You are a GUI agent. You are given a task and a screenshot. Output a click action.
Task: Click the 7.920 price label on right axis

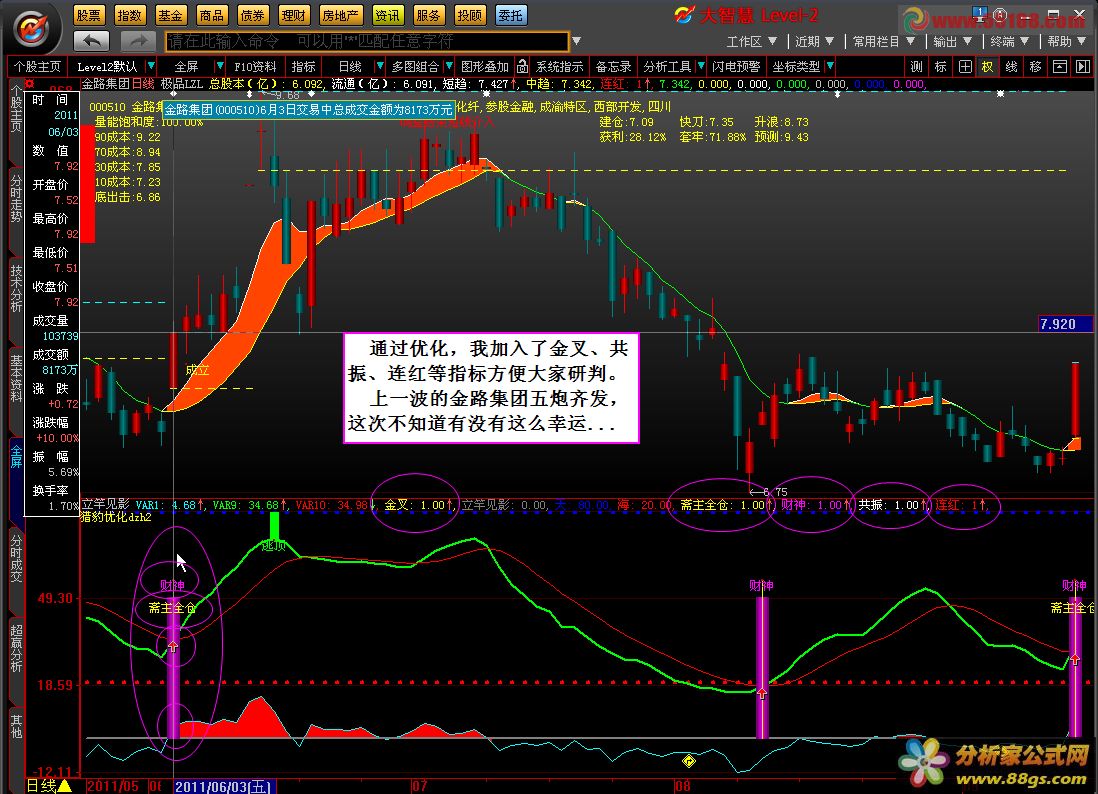pyautogui.click(x=1064, y=323)
